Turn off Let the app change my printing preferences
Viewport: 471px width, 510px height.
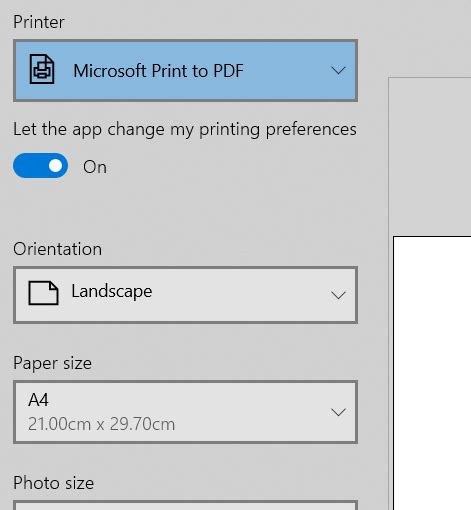[x=40, y=166]
